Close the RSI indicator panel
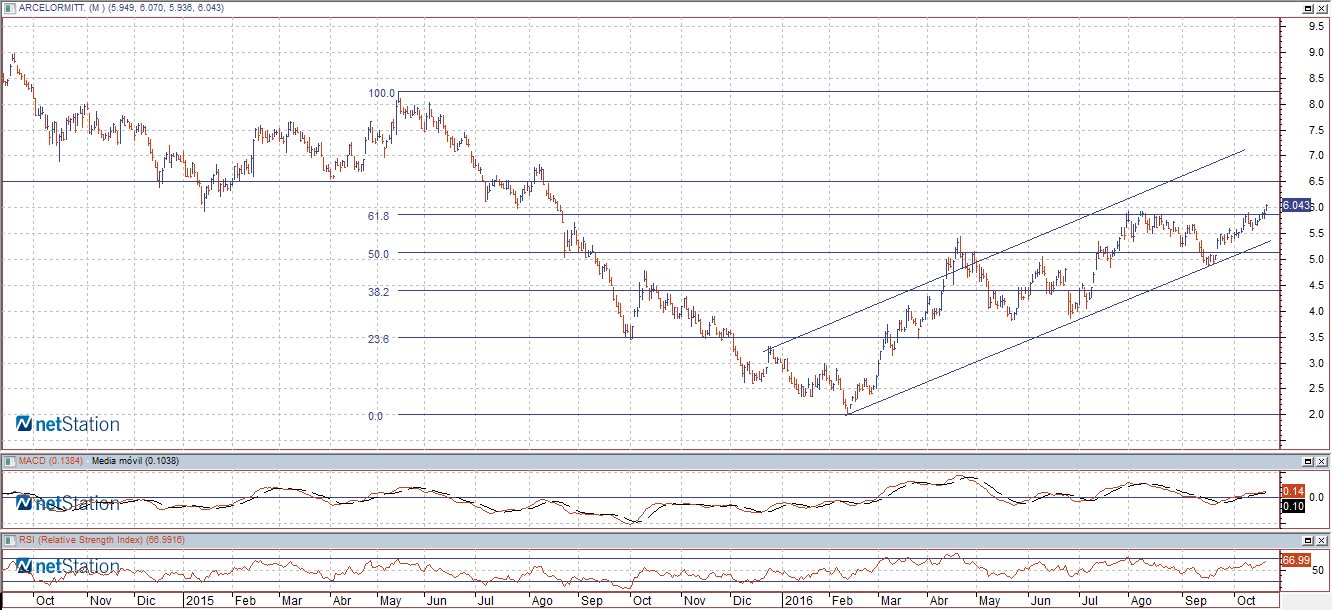 click(1322, 540)
